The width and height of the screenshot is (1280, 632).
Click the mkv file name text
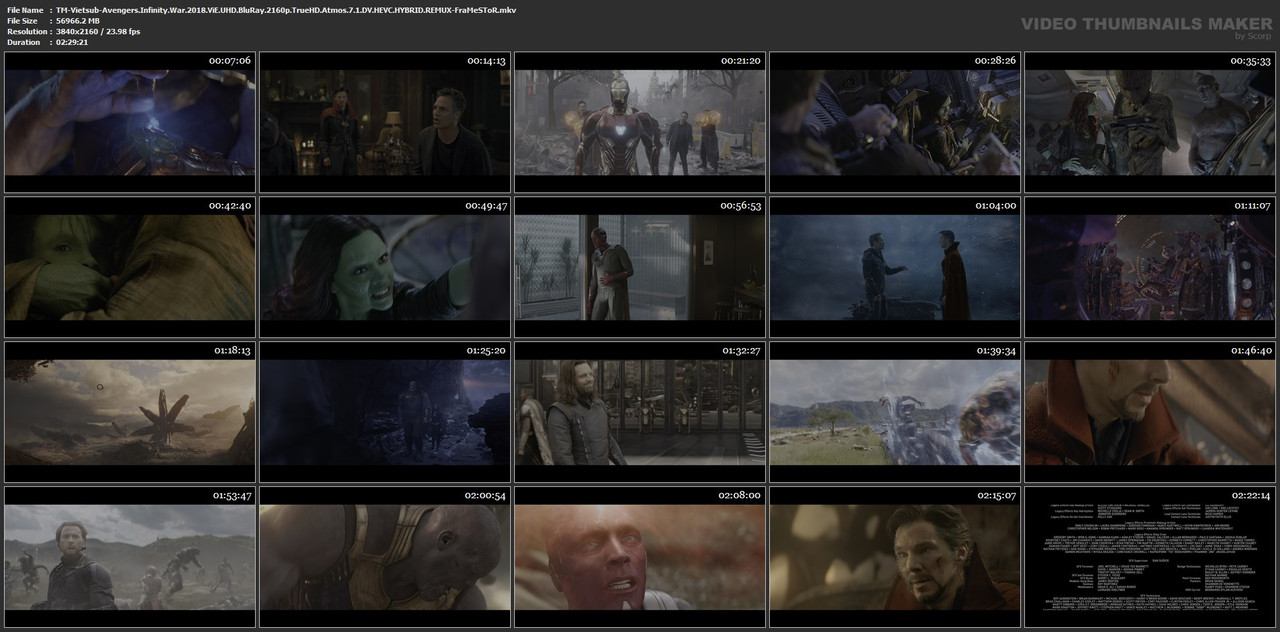286,9
